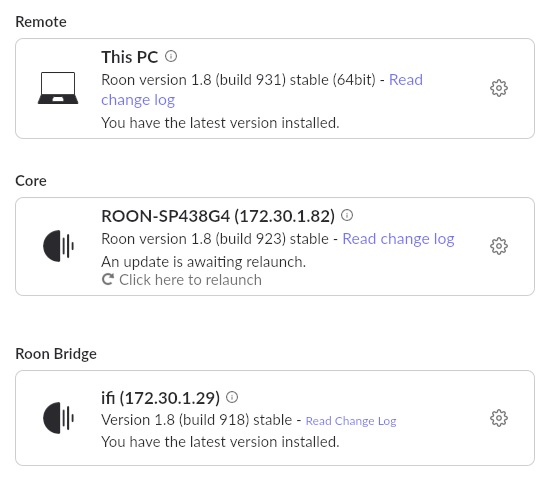Click info icon next to ifi (172.30.1.29)

[x=232, y=397]
